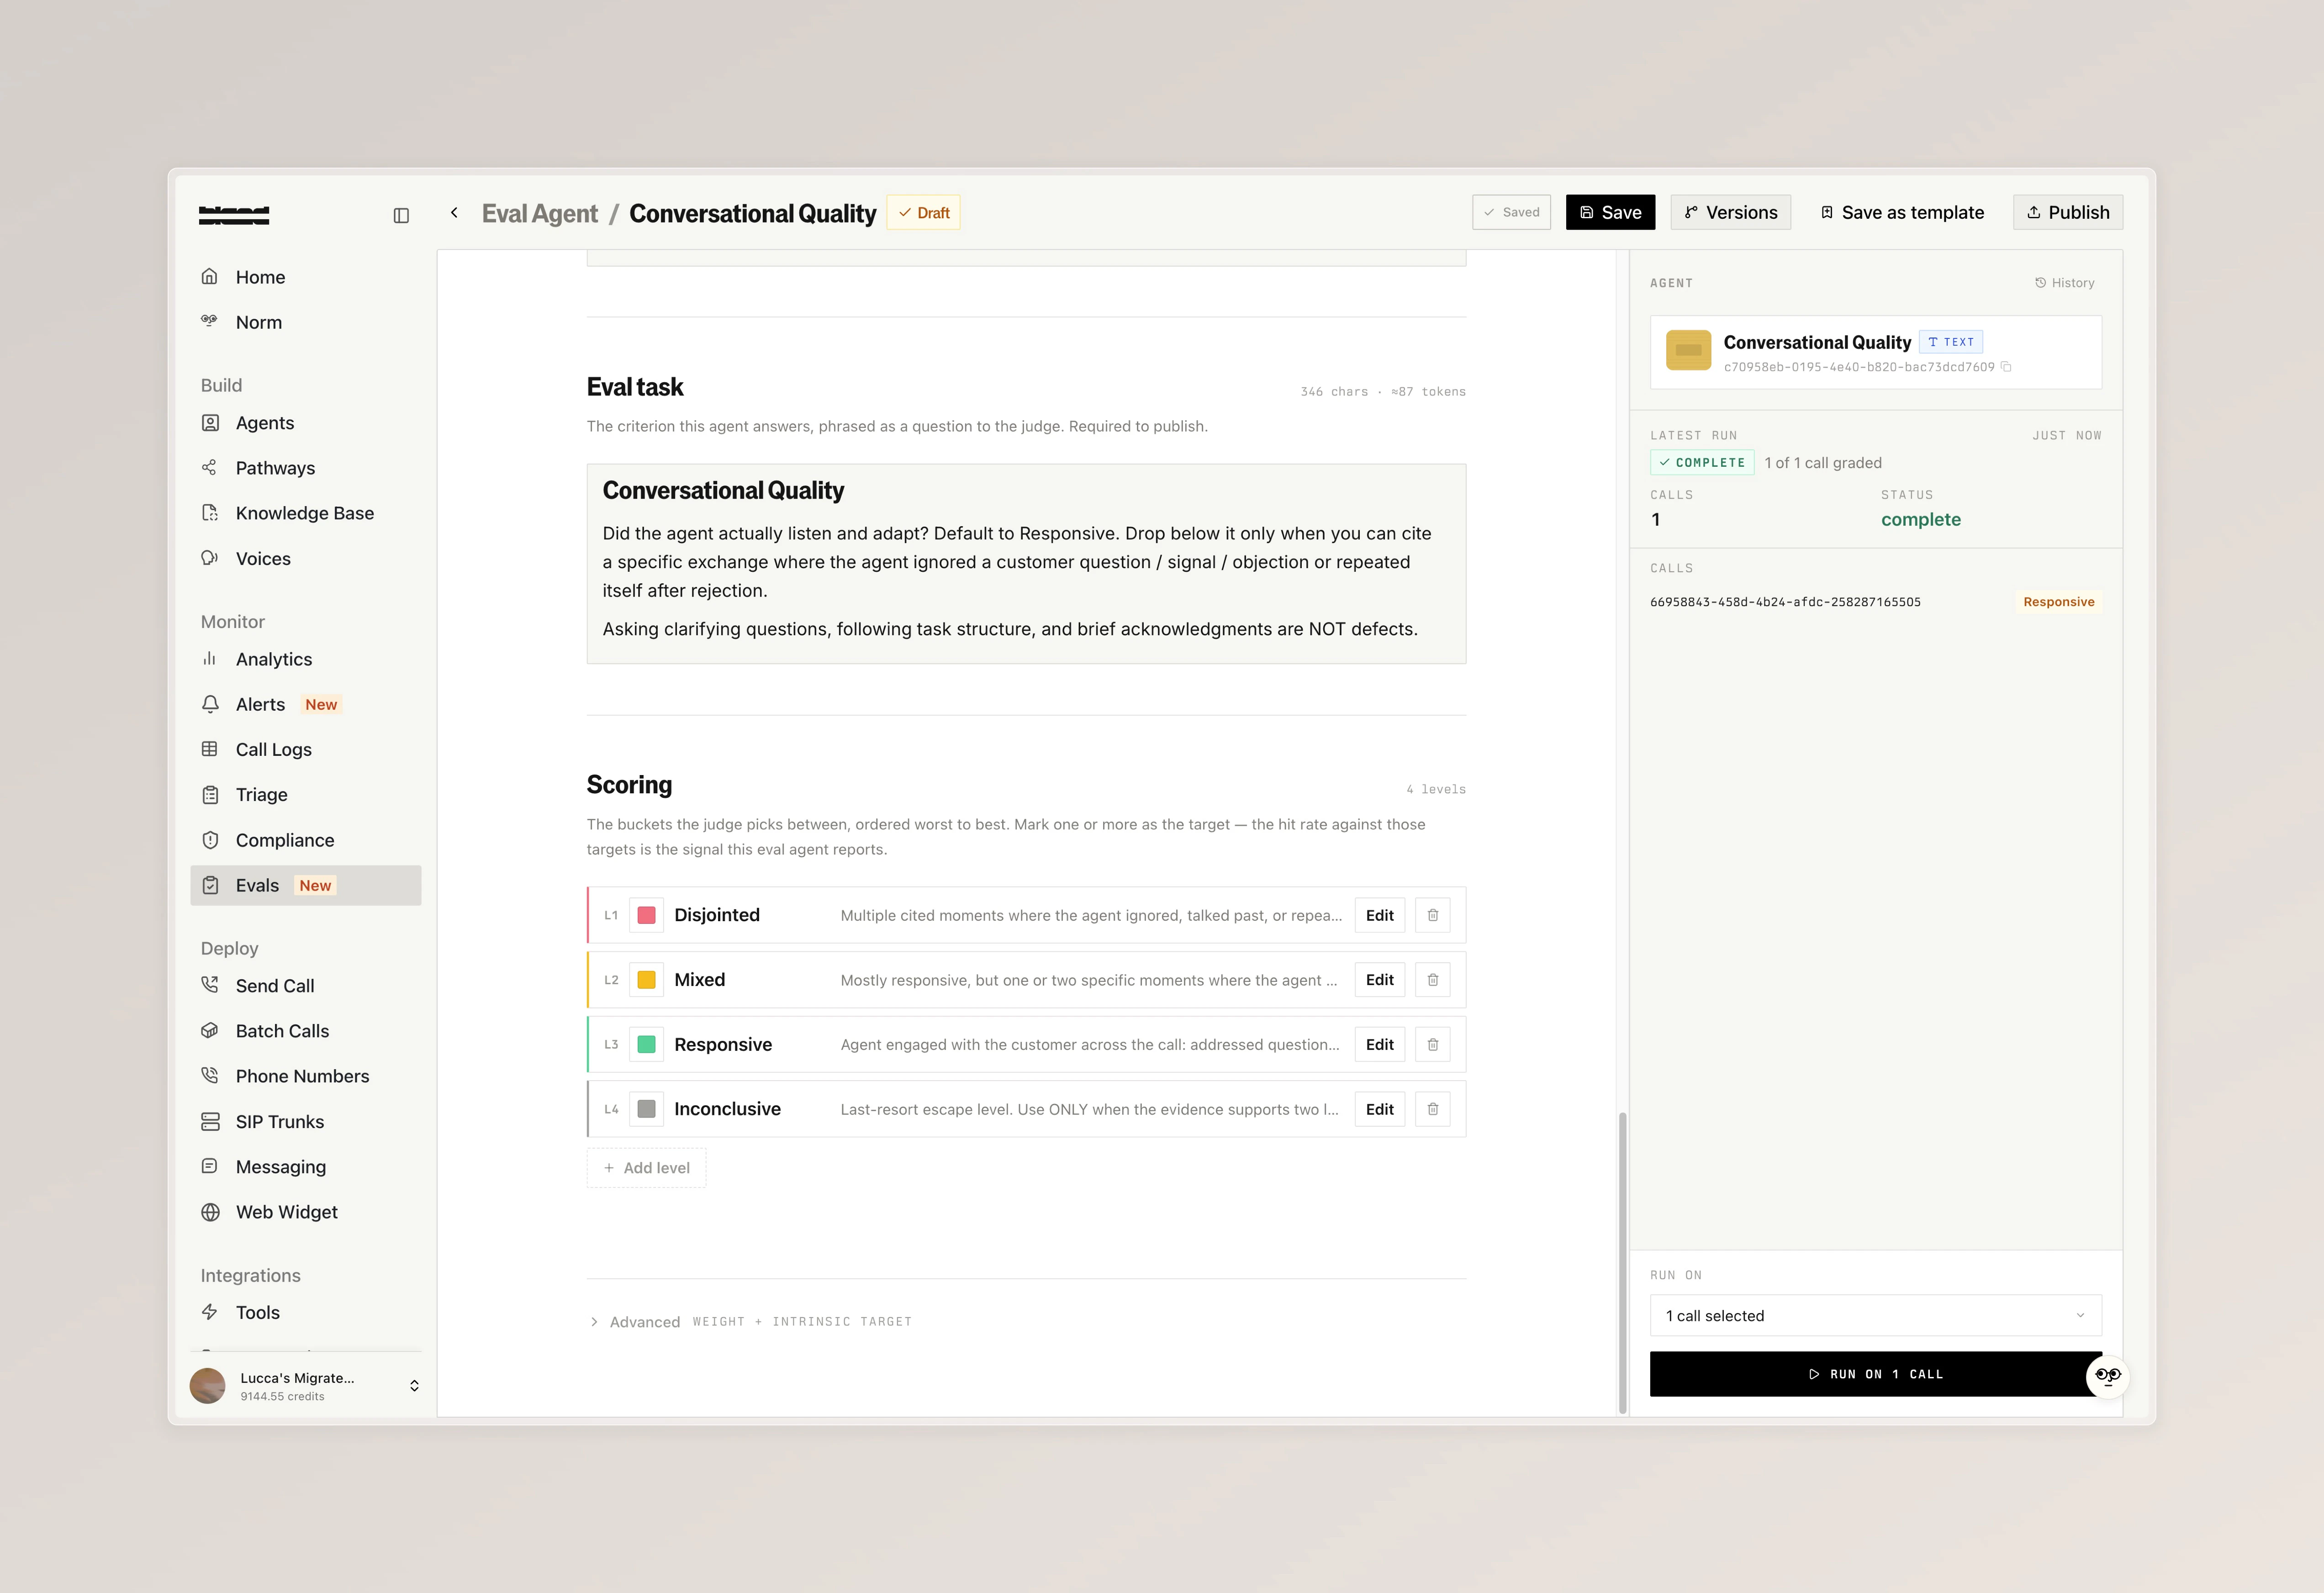
Task: Open Compliance page
Action: [x=305, y=840]
